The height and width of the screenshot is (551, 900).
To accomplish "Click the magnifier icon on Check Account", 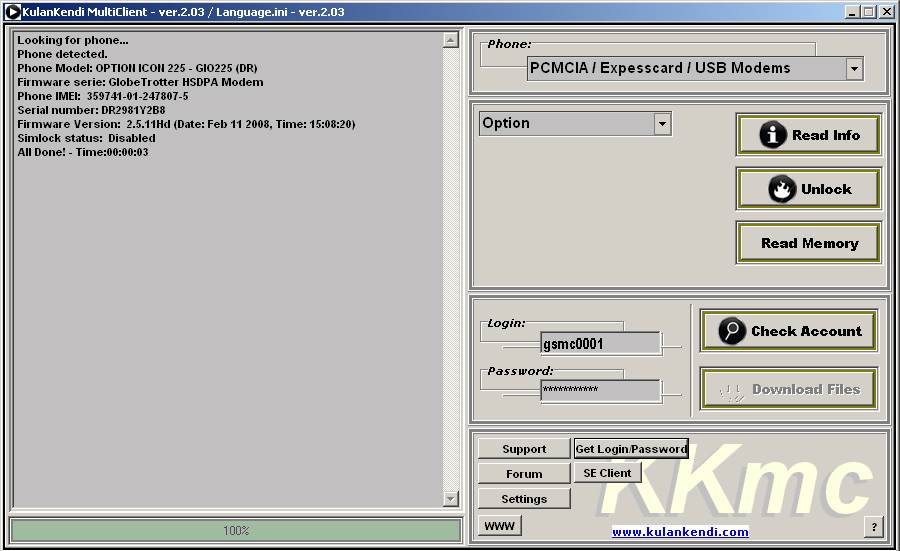I will pos(732,331).
